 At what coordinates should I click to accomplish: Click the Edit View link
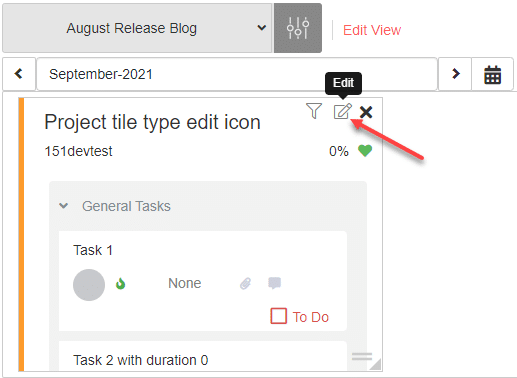(372, 30)
